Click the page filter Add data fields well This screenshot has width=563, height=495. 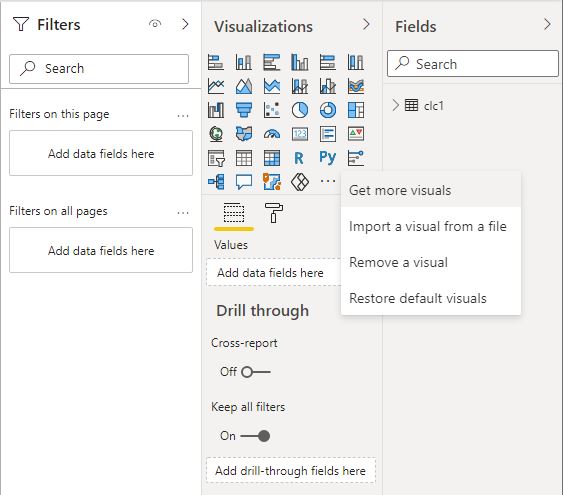[x=101, y=153]
